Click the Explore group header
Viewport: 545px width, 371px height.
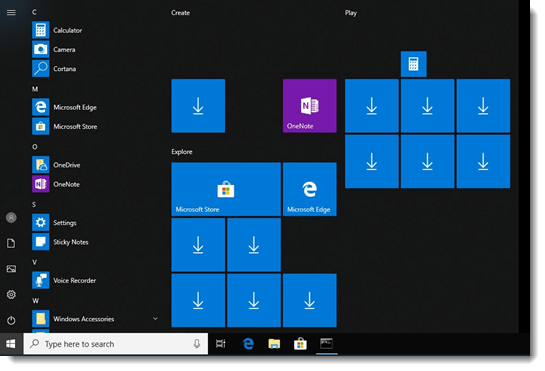coord(182,152)
